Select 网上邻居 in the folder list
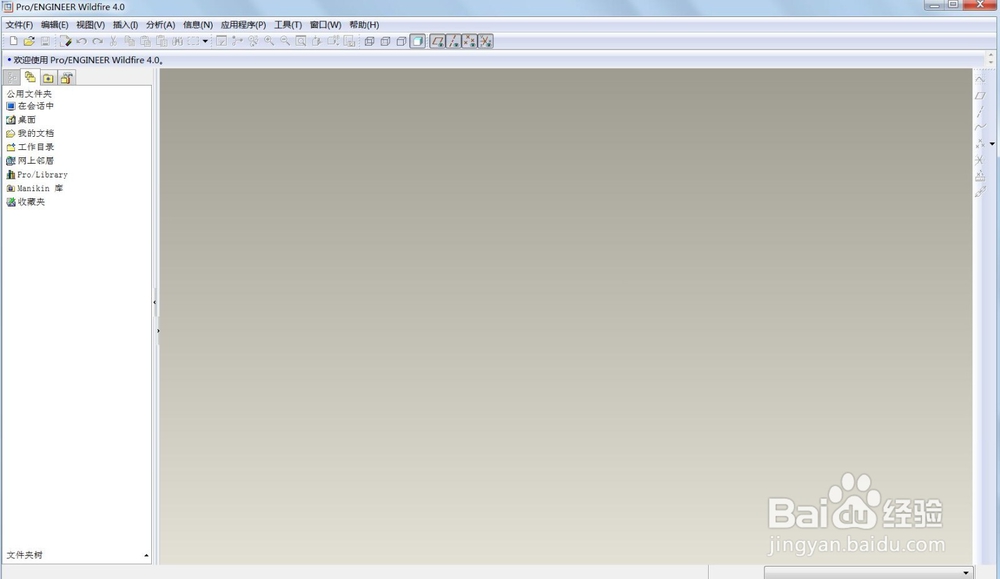Screen dimensions: 1000x579 (x=30, y=161)
